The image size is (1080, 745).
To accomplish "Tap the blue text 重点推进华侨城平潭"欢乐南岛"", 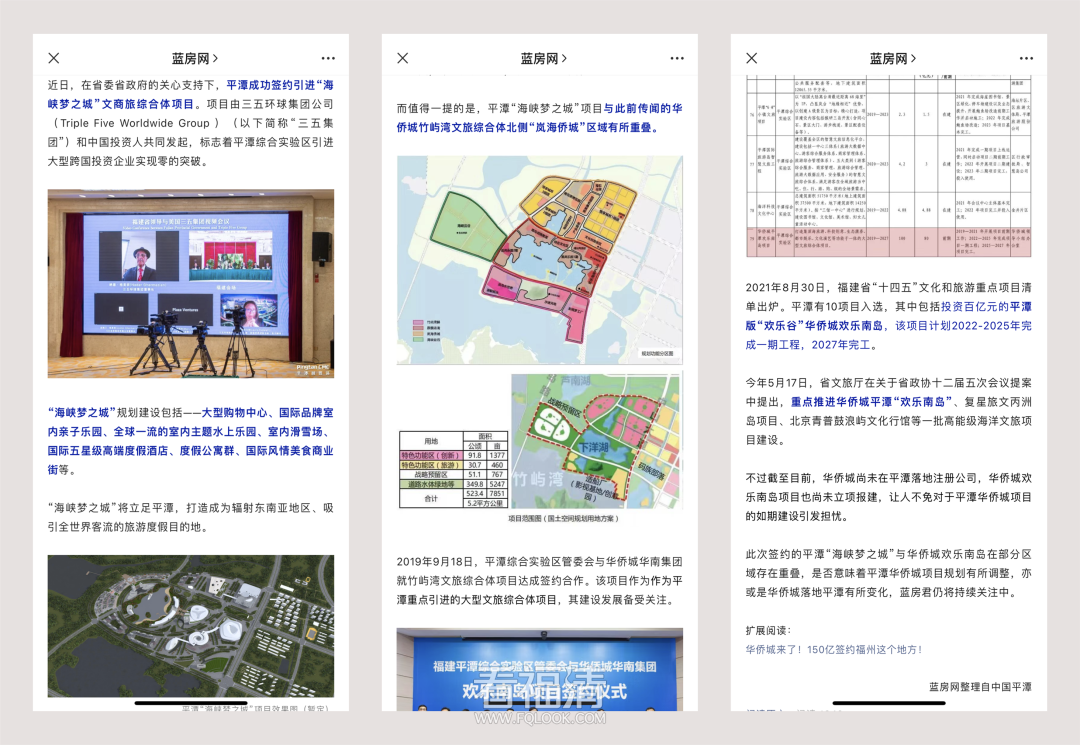I will [x=871, y=401].
